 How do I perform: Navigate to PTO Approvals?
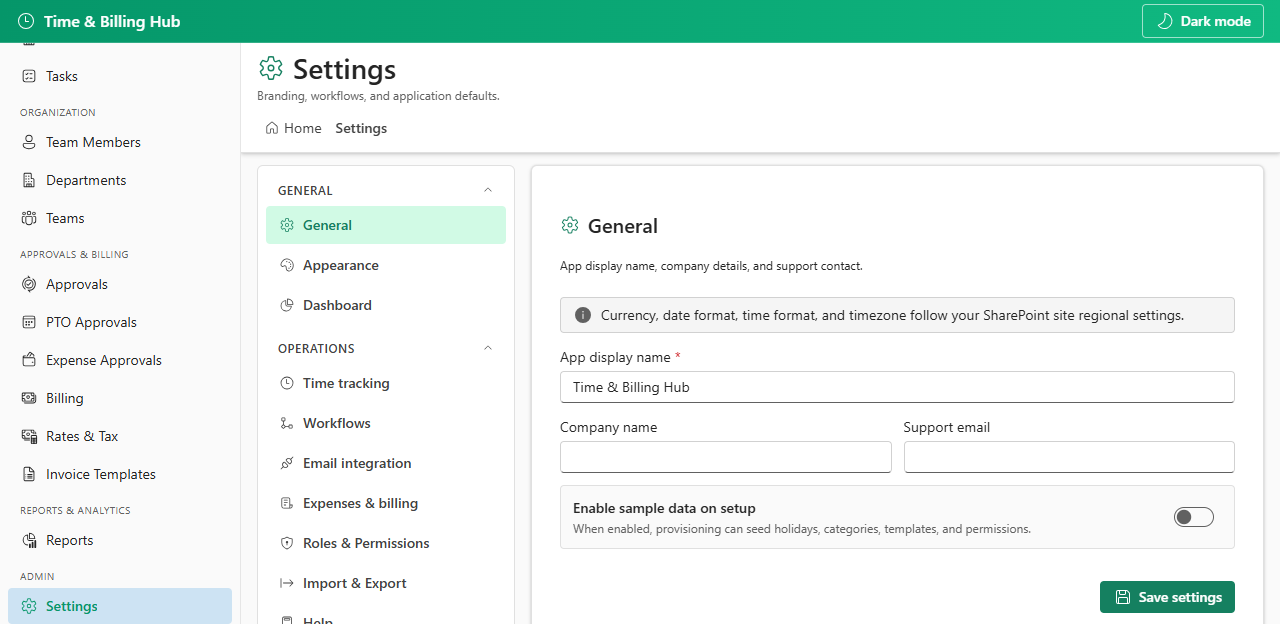120,322
